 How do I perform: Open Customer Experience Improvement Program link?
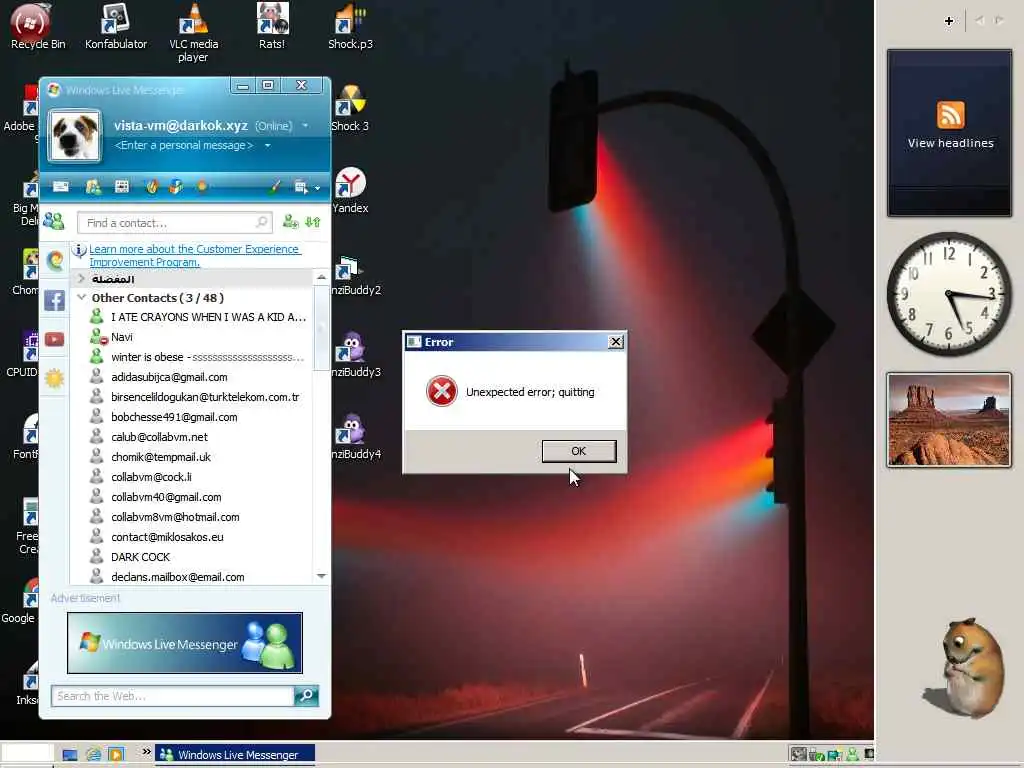click(x=194, y=255)
